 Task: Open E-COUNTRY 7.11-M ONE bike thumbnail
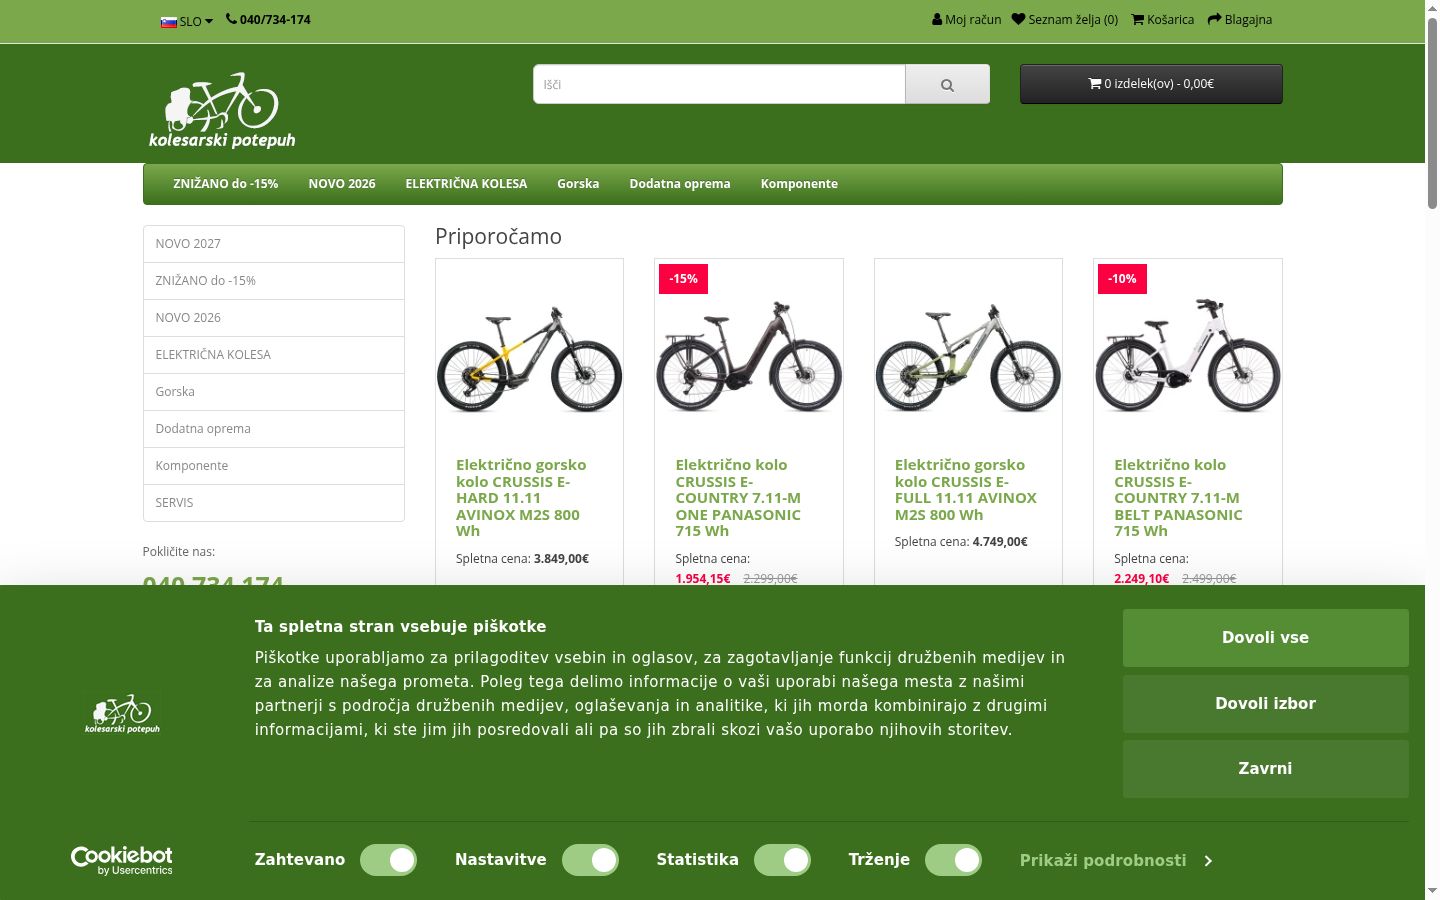[x=749, y=355]
